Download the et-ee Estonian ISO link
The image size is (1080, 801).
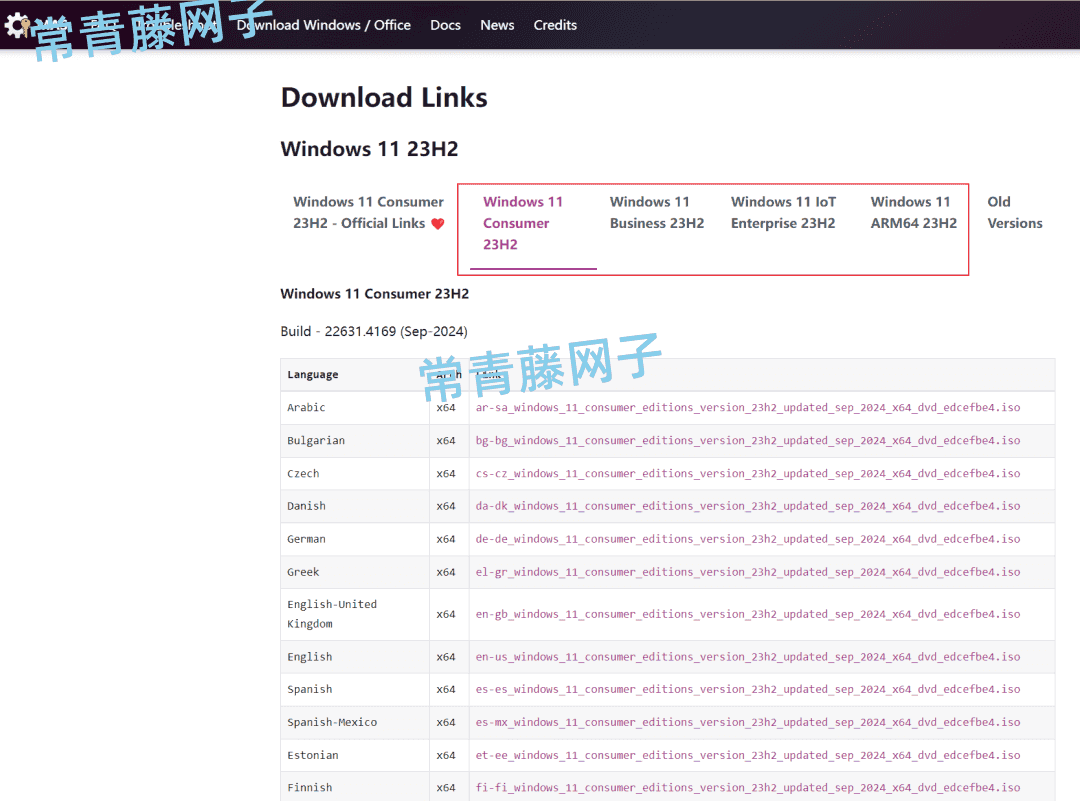[747, 756]
